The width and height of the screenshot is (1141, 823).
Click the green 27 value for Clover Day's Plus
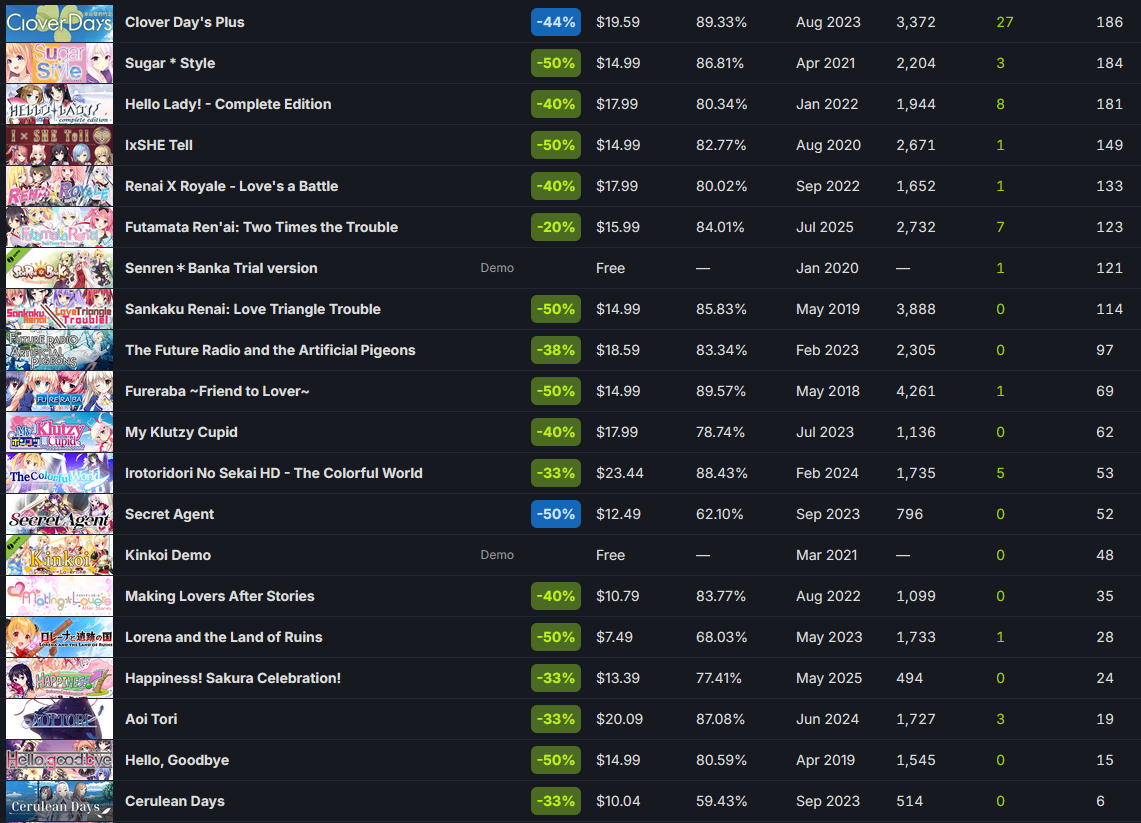[x=1005, y=23]
